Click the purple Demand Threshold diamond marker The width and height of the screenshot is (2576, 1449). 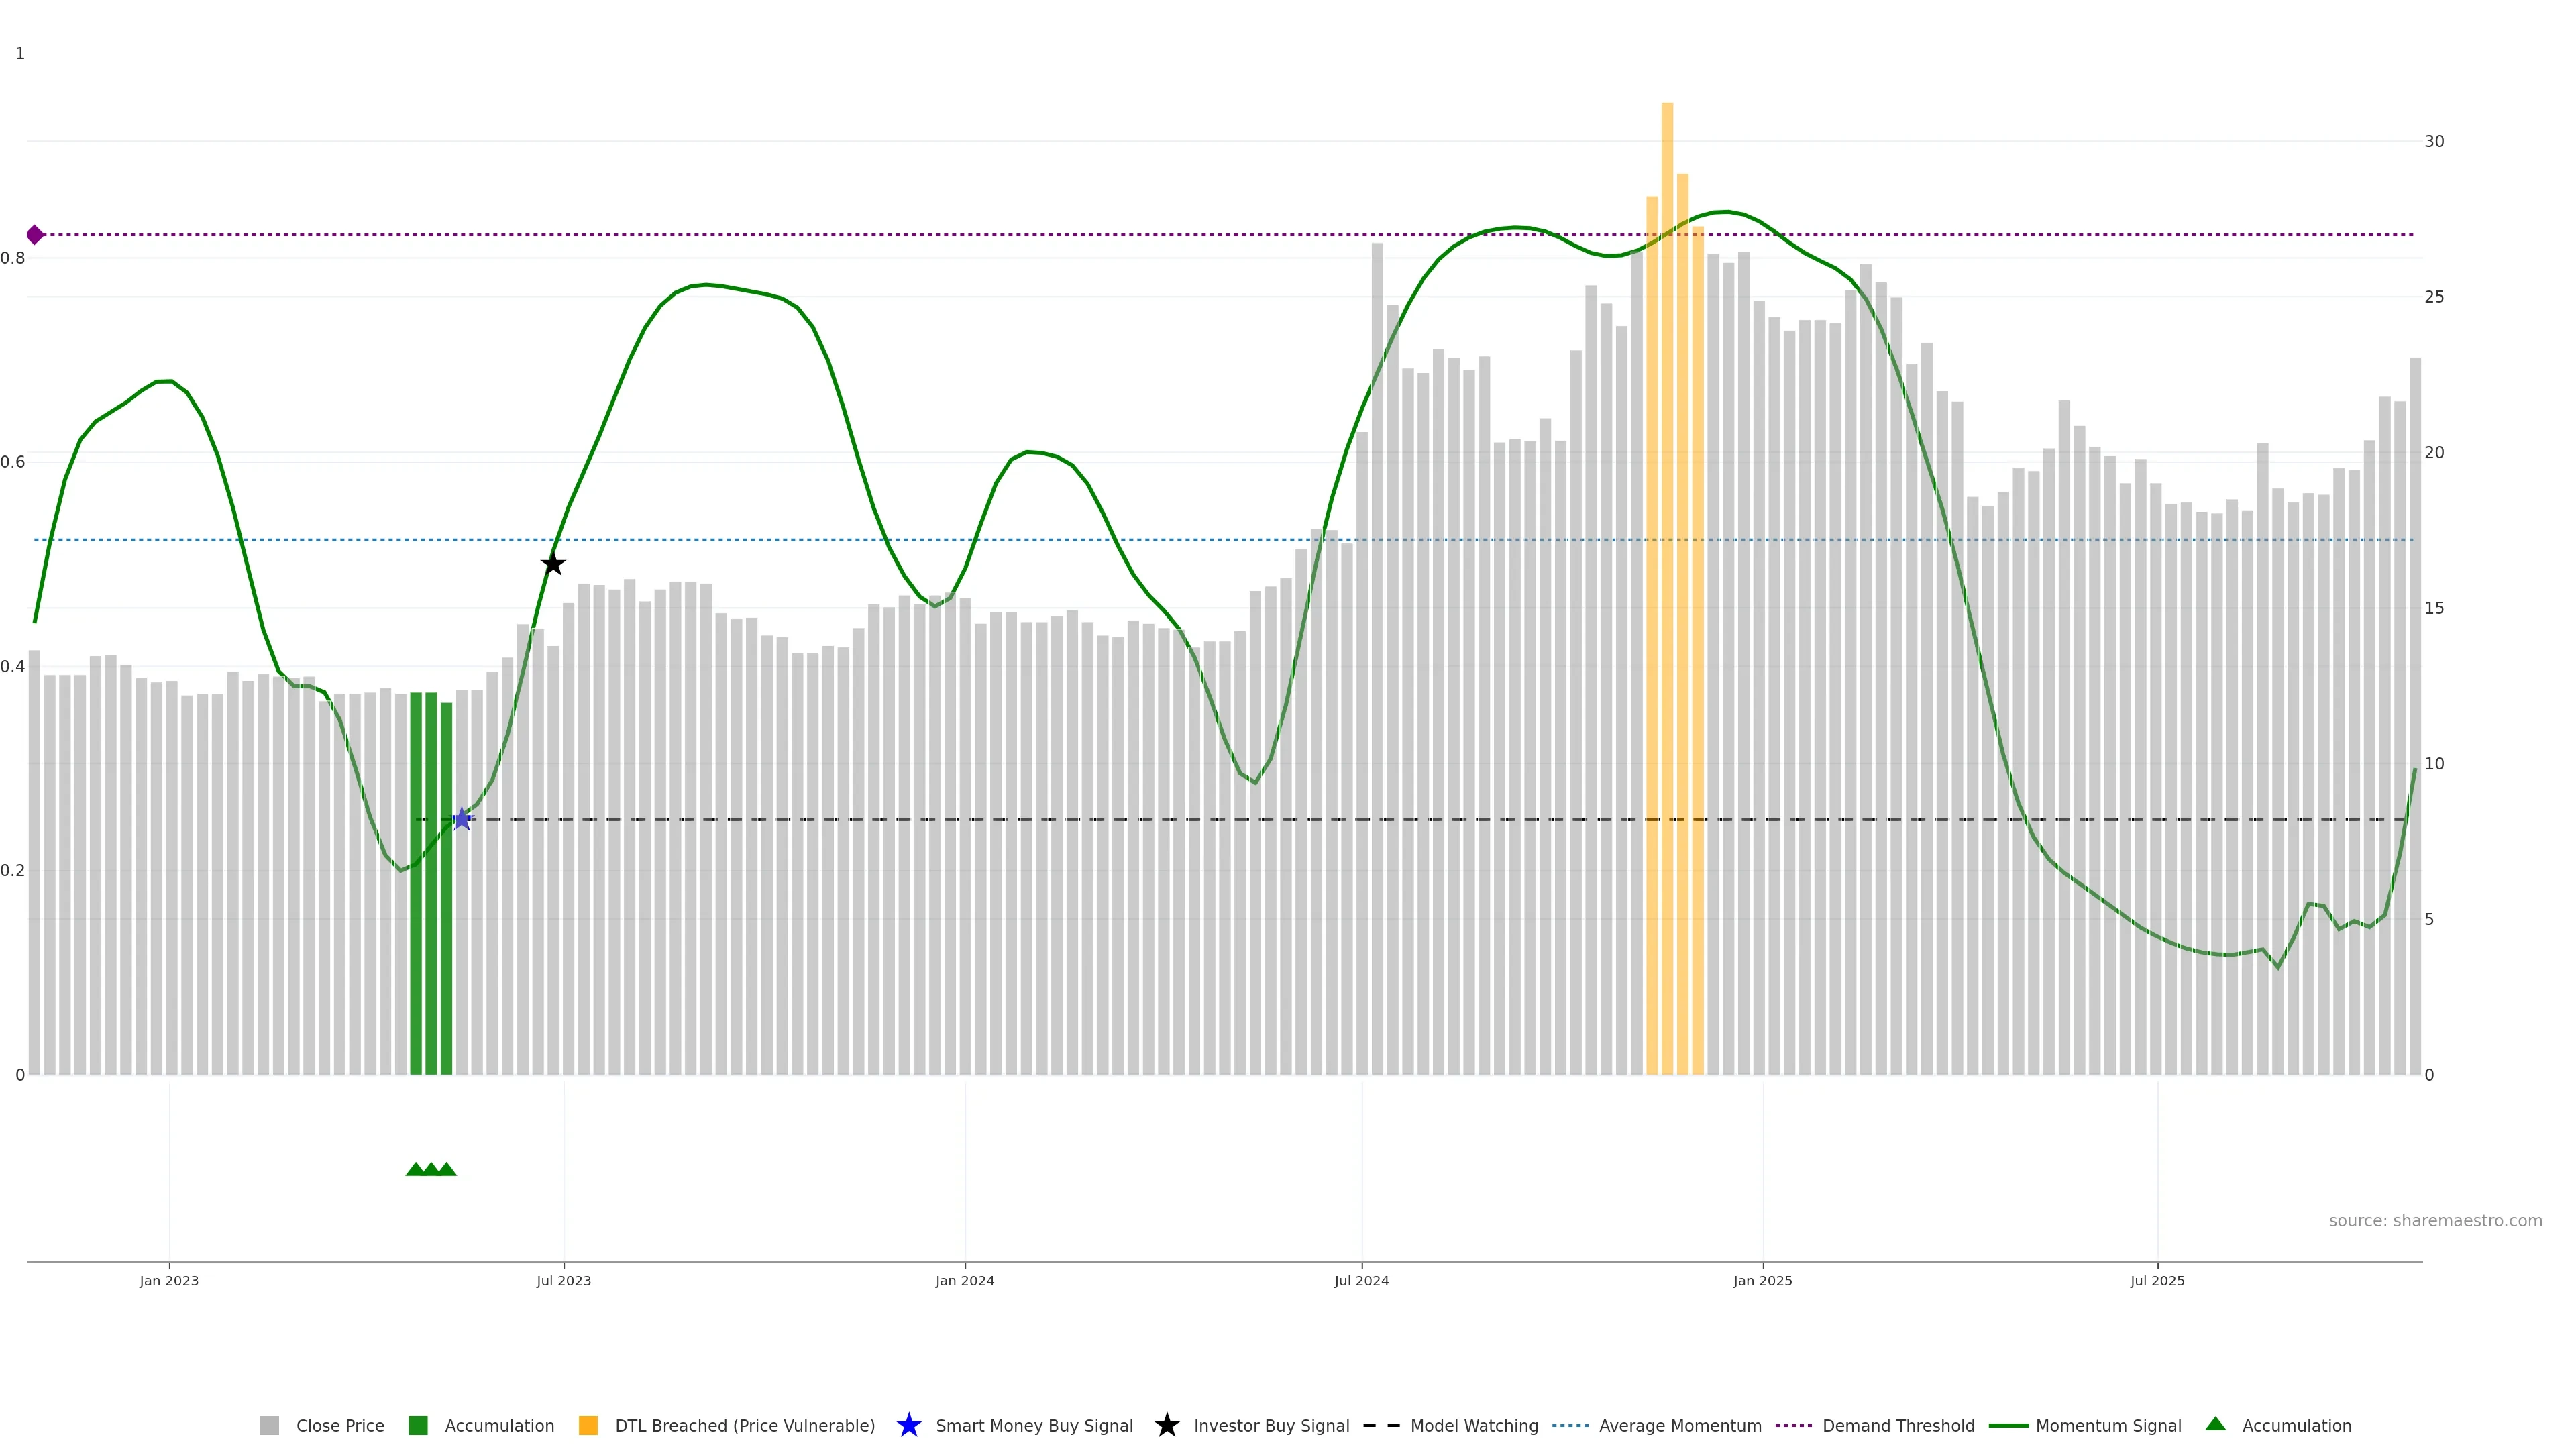[x=35, y=235]
